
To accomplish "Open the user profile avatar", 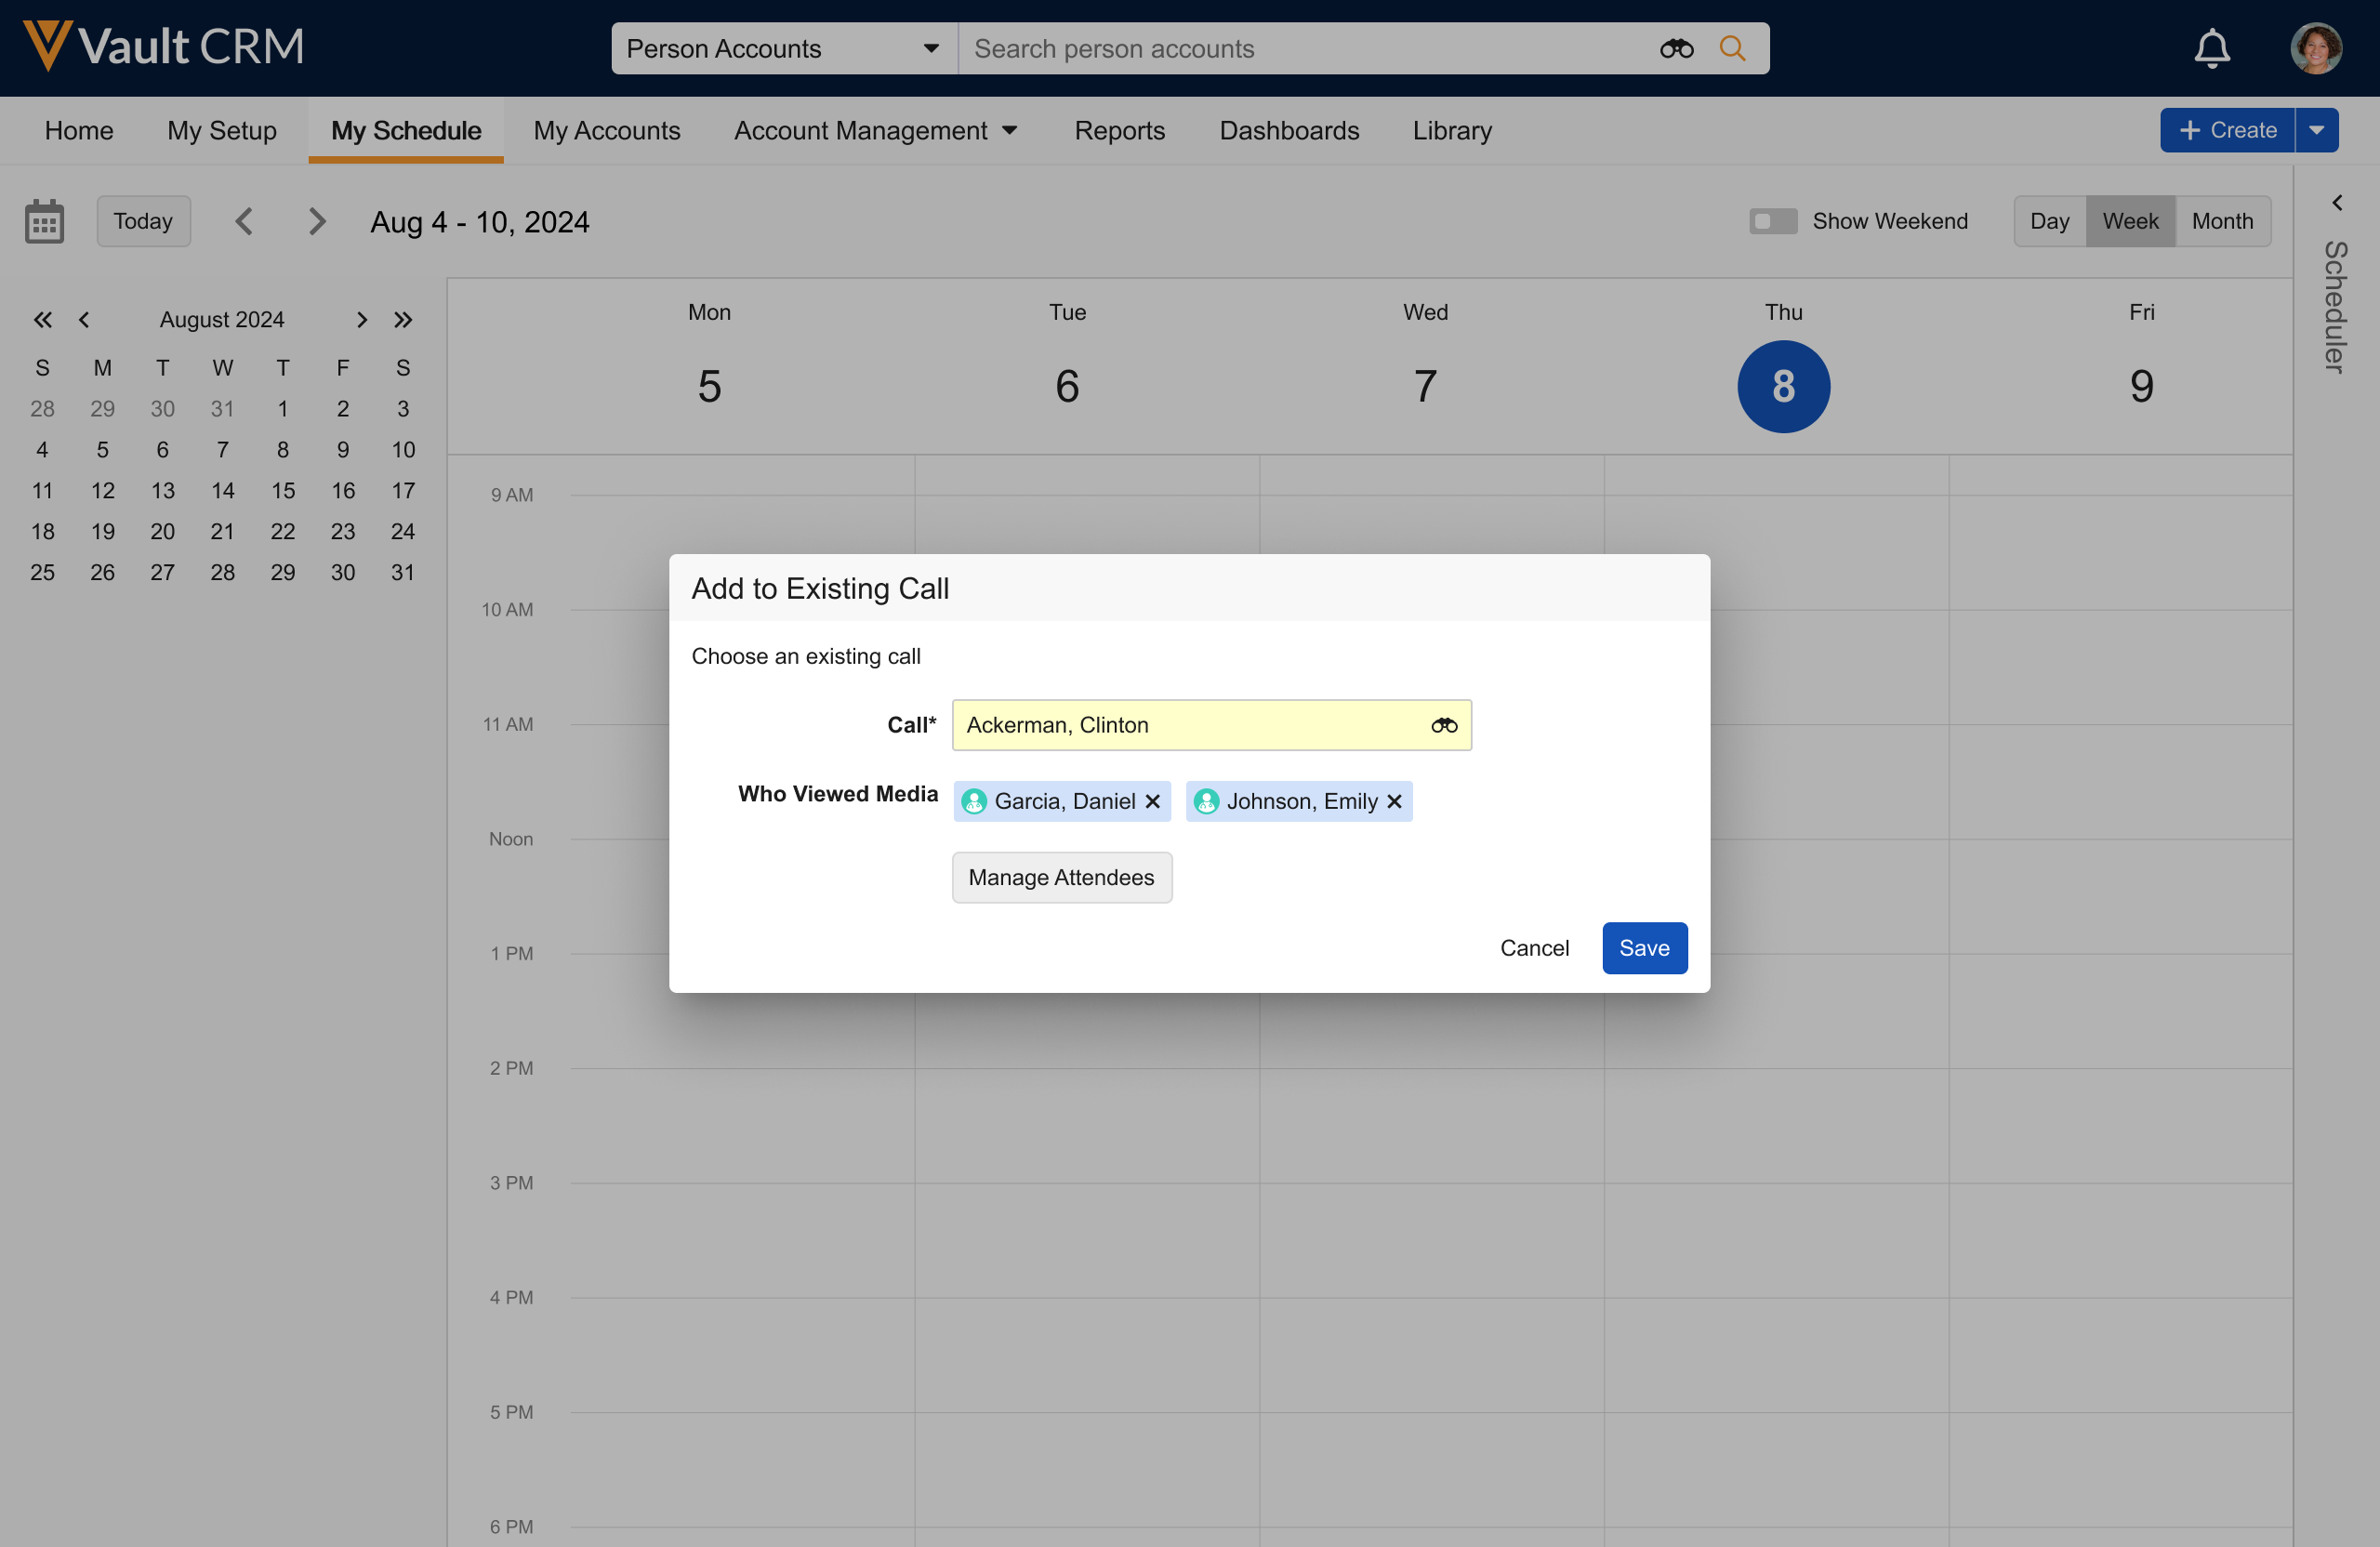I will coord(2315,48).
